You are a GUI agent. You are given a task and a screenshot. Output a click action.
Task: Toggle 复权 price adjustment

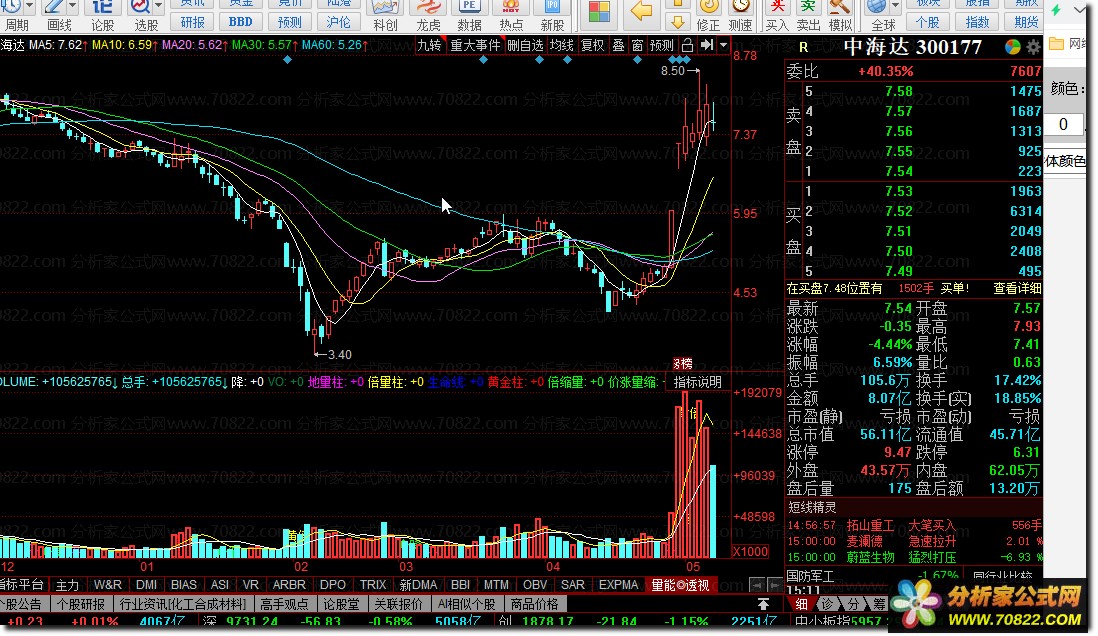pos(592,45)
